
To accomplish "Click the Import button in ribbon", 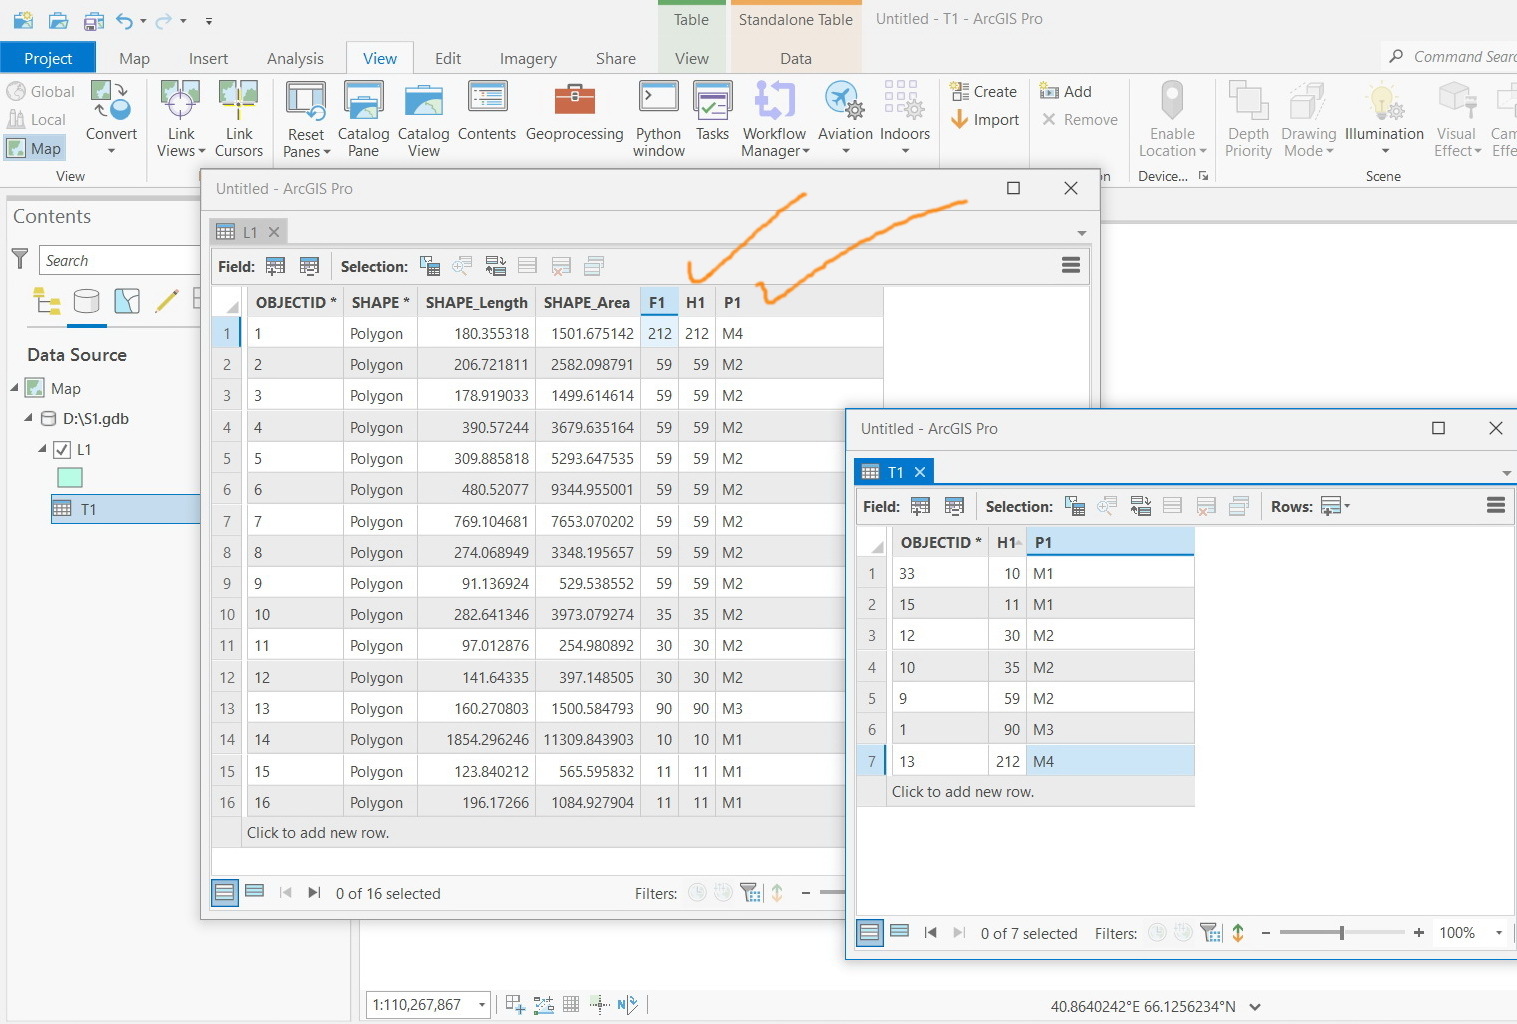I will tap(984, 119).
